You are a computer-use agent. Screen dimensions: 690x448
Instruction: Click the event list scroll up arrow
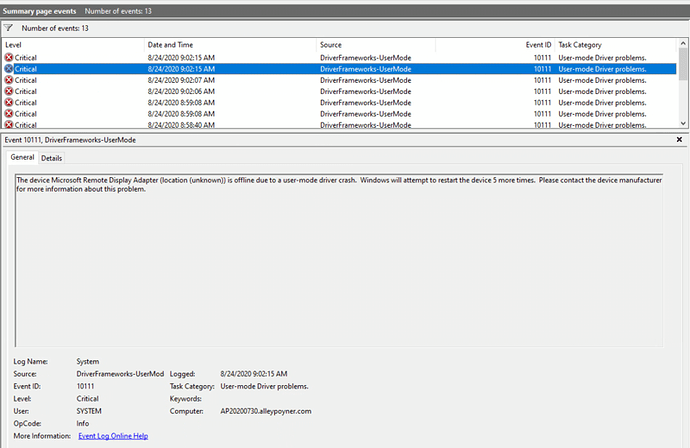point(683,43)
